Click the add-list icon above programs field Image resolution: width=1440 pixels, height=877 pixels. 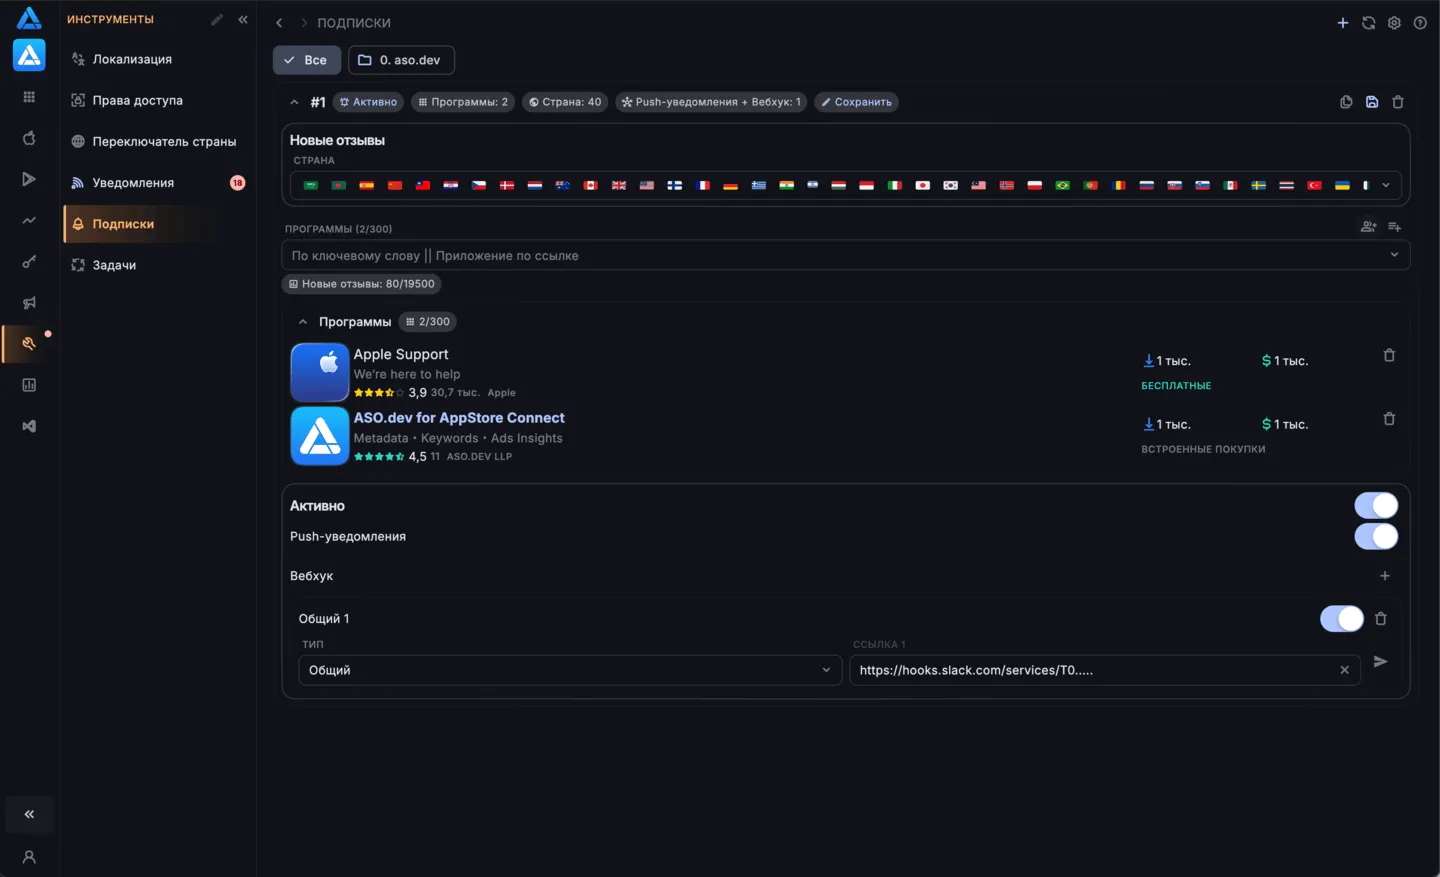coord(1395,227)
